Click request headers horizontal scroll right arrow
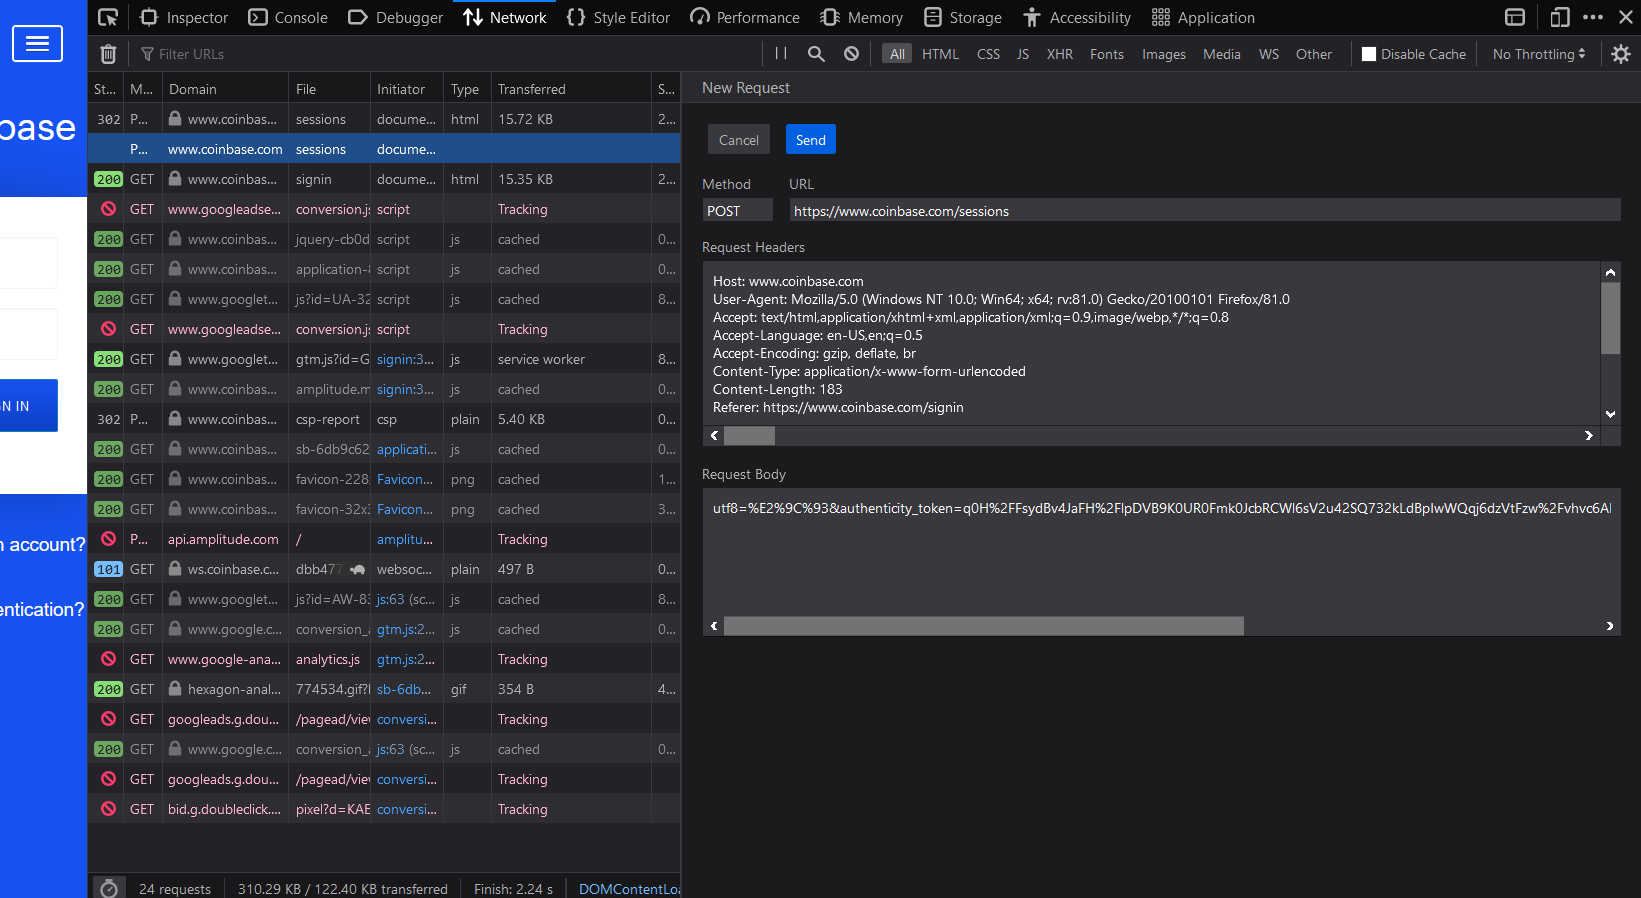This screenshot has height=898, width=1641. tap(1589, 435)
